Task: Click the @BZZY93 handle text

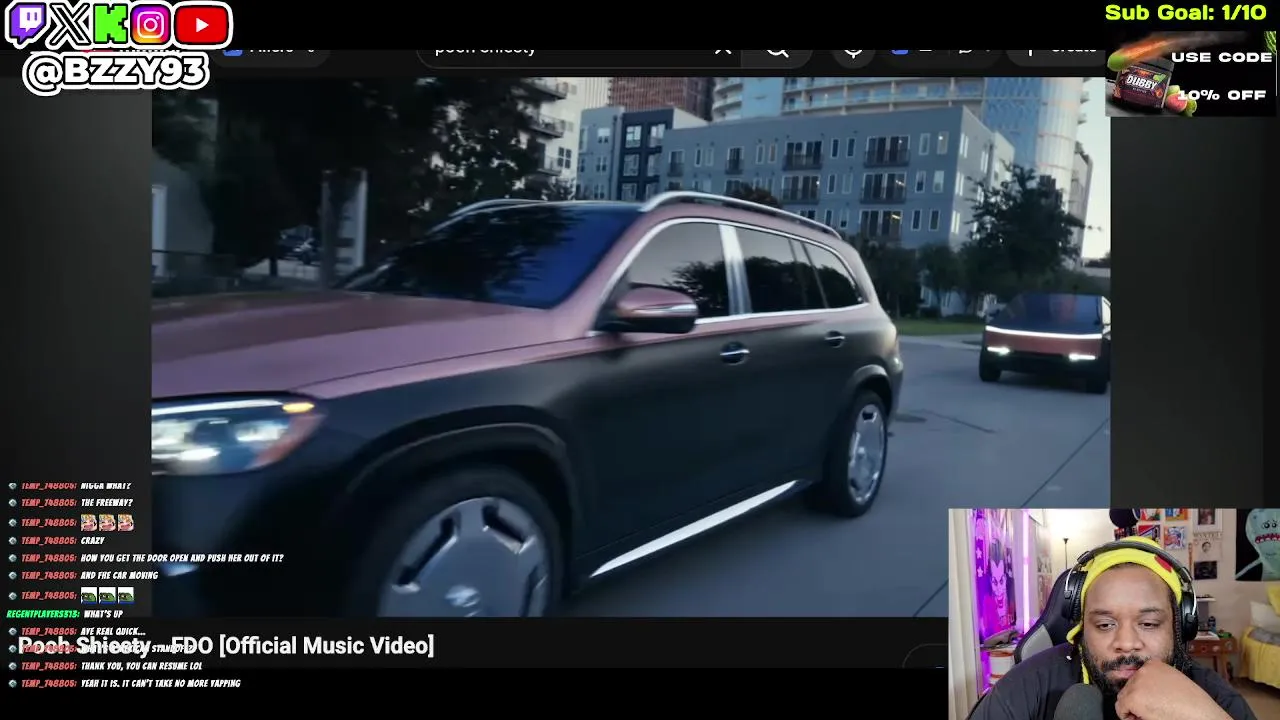Action: tap(116, 72)
